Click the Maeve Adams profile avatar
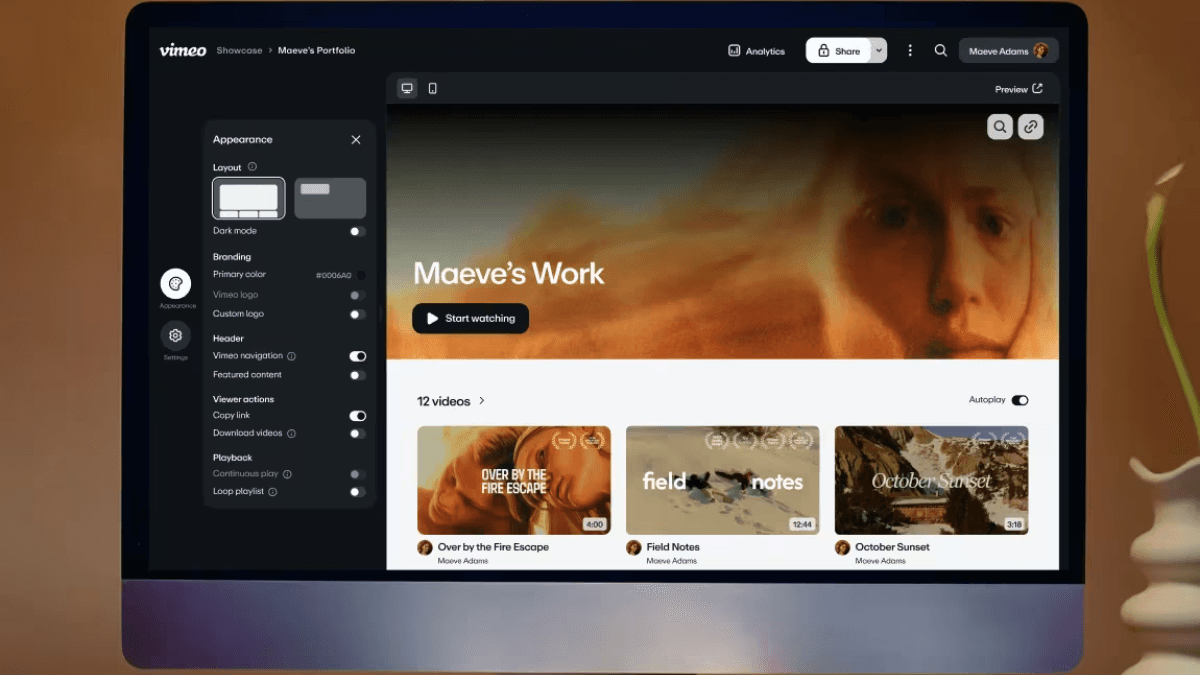This screenshot has width=1200, height=675. [1041, 51]
